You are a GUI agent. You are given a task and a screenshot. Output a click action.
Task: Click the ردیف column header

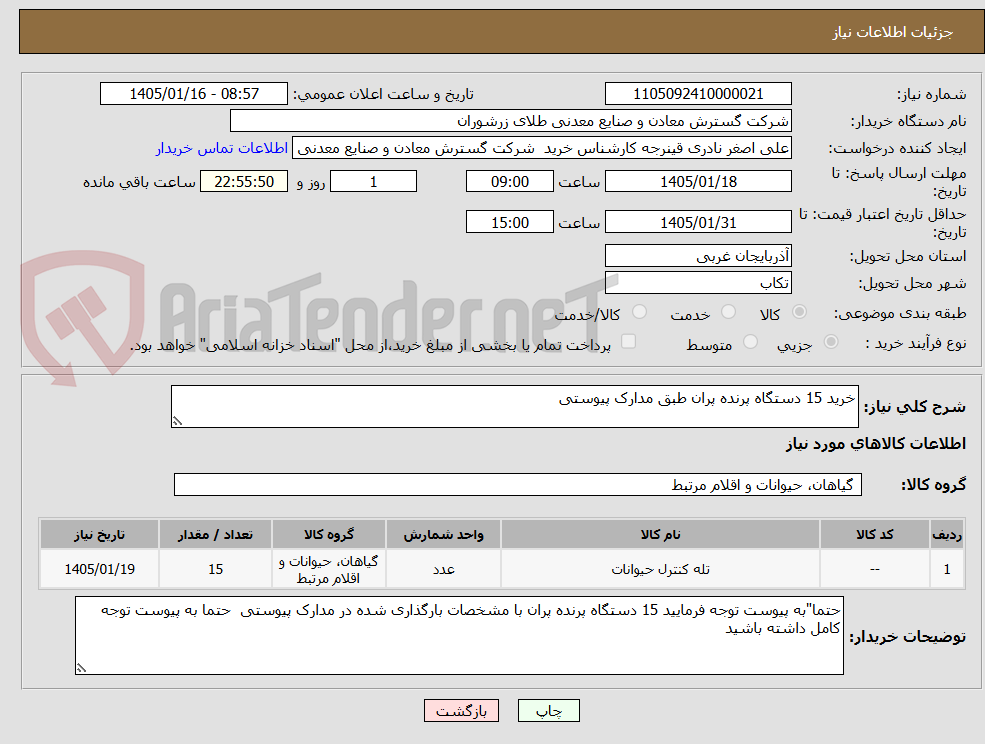(x=947, y=534)
